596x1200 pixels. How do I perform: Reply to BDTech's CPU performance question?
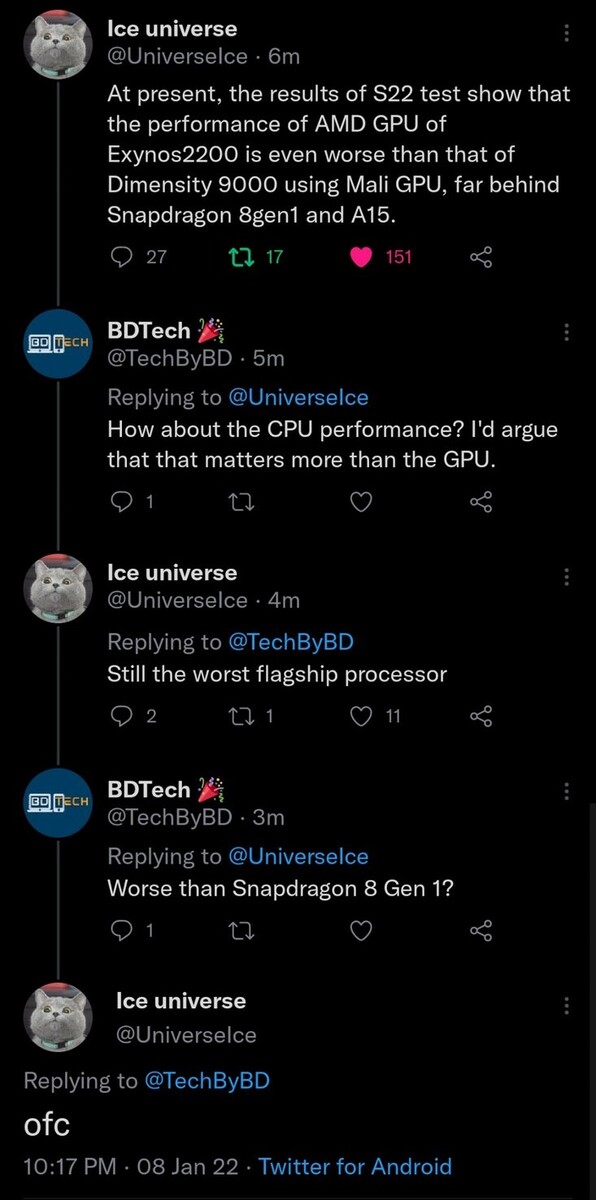click(x=123, y=502)
